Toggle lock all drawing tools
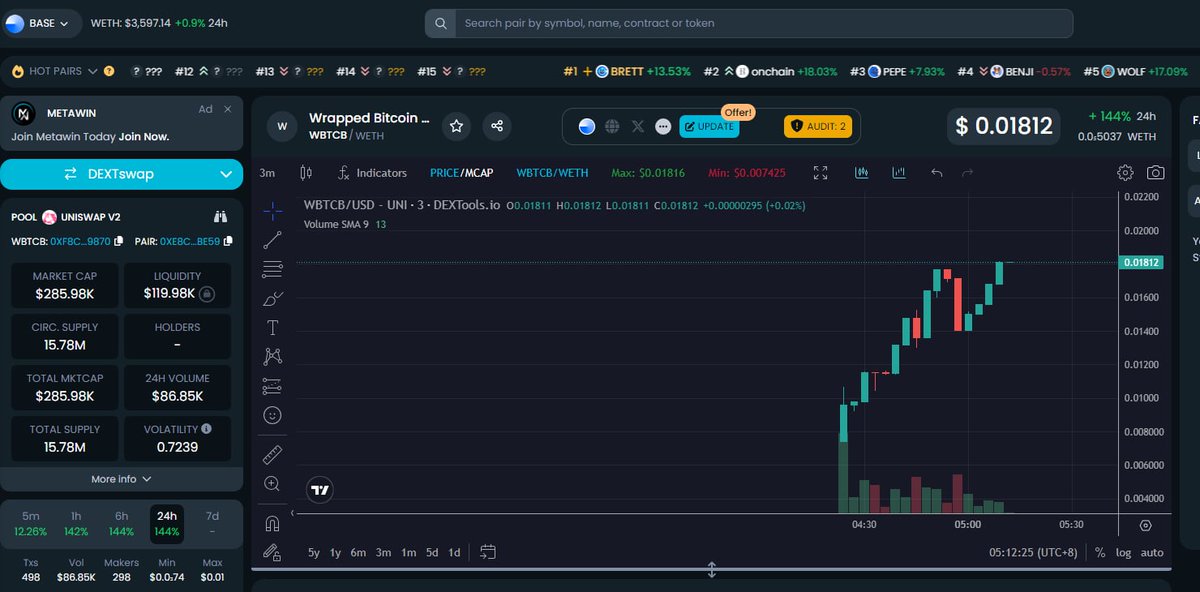This screenshot has width=1200, height=592. [x=272, y=551]
